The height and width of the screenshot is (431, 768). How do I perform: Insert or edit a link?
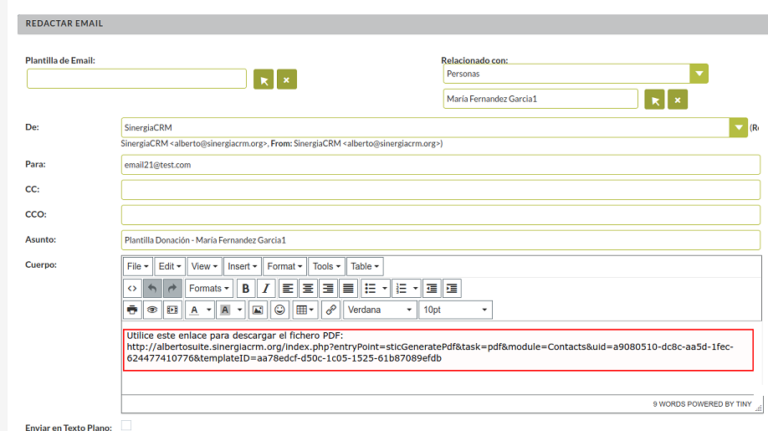(x=331, y=310)
